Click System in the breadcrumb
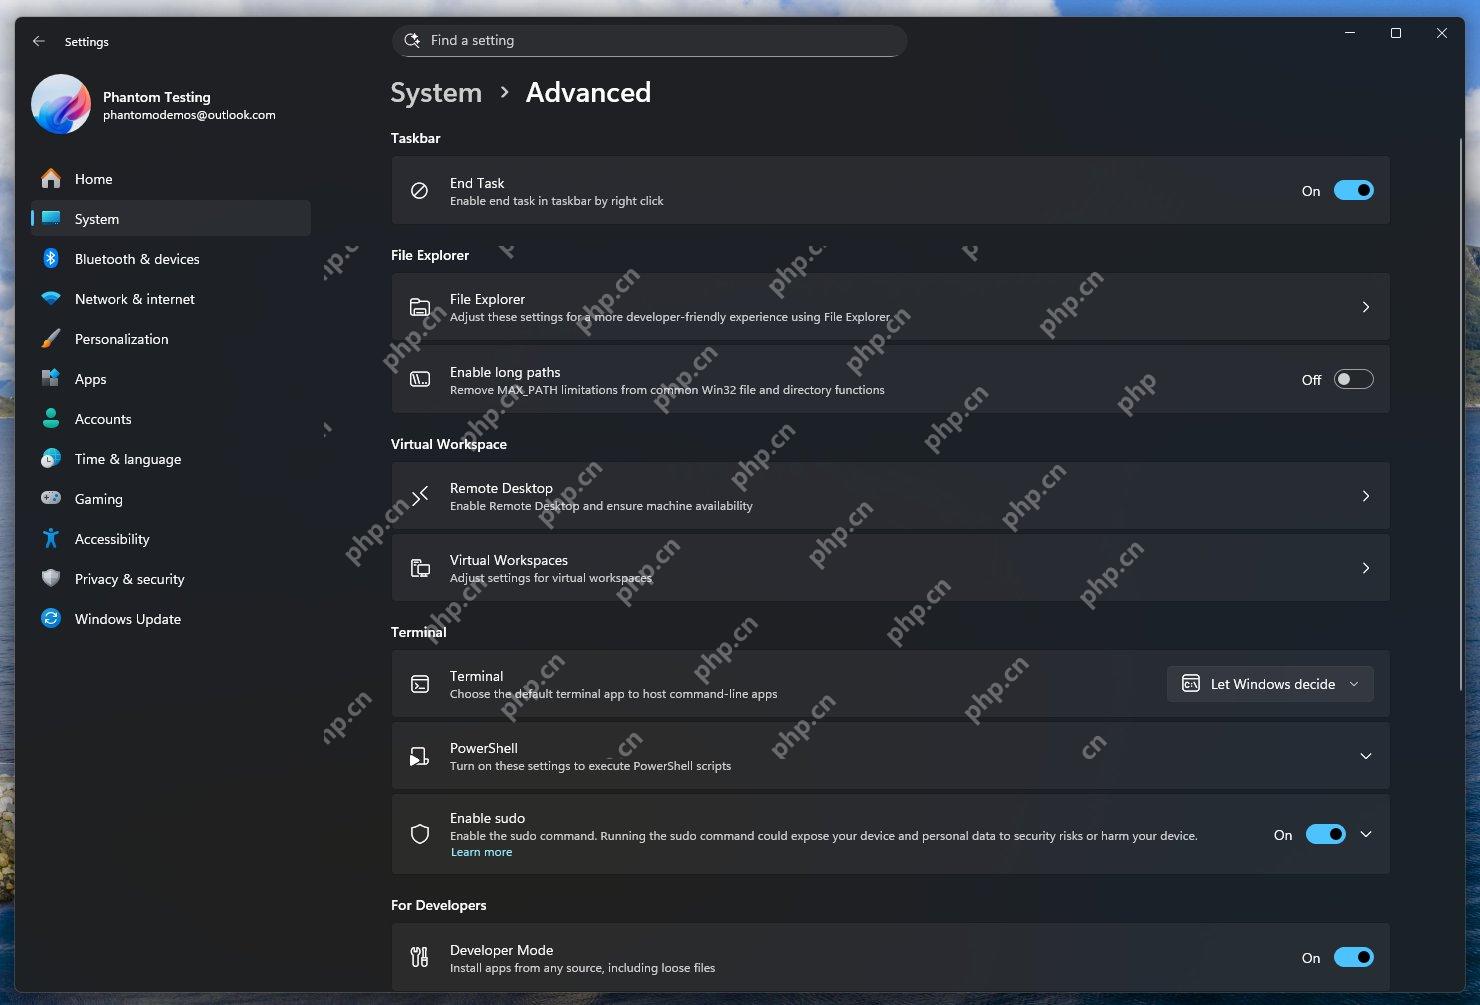The height and width of the screenshot is (1005, 1480). tap(436, 93)
